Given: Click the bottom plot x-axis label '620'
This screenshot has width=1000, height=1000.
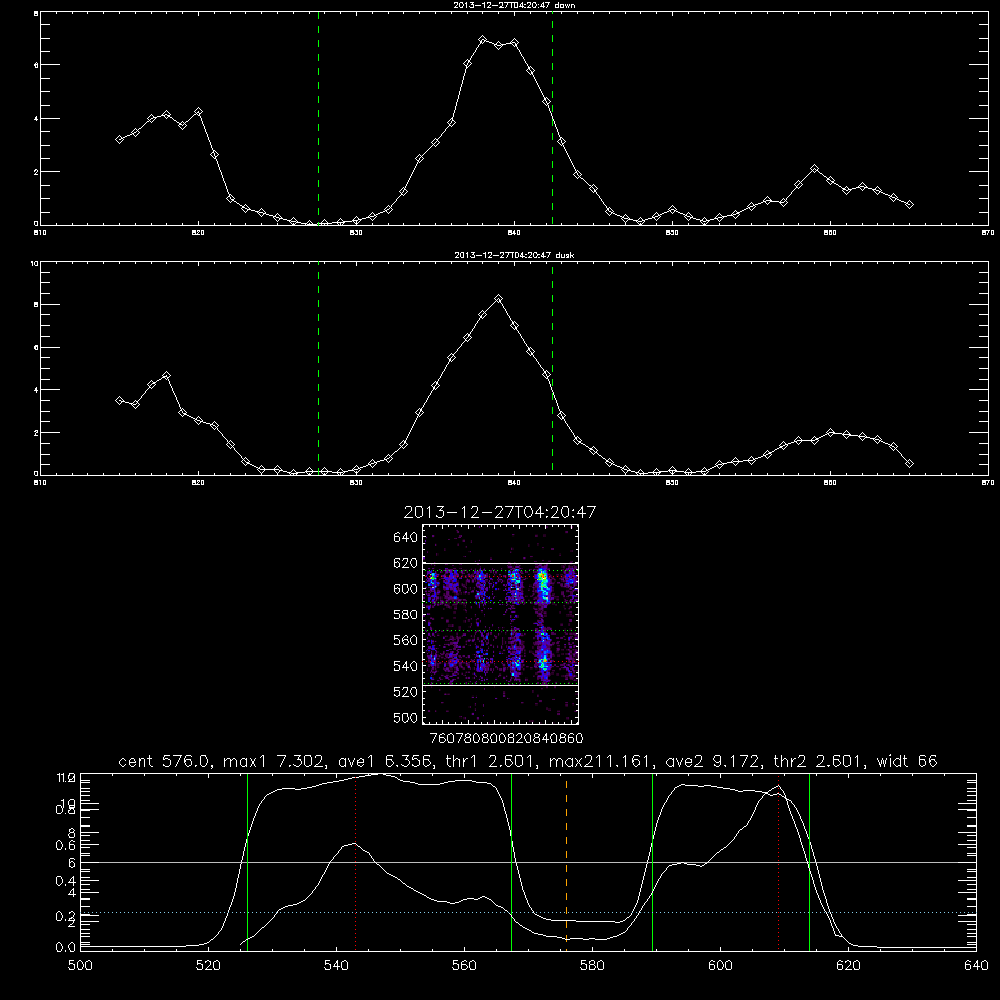Looking at the screenshot, I should [x=848, y=966].
